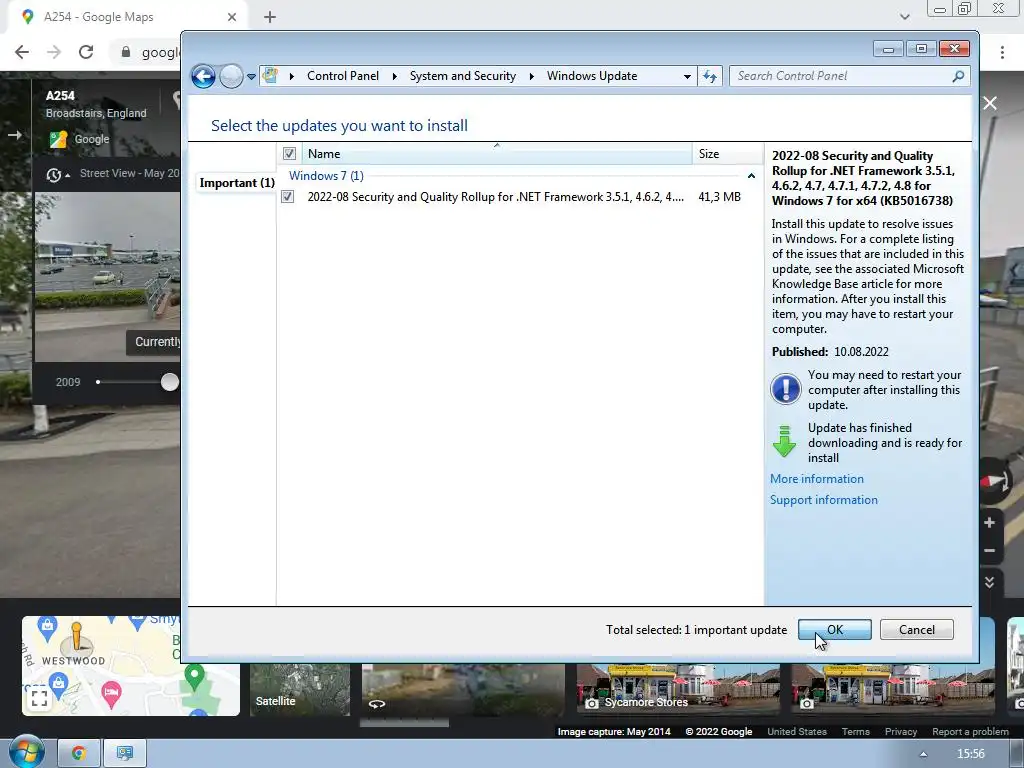Click the 2009 timeline slider handle
Image resolution: width=1024 pixels, height=768 pixels.
tap(170, 382)
